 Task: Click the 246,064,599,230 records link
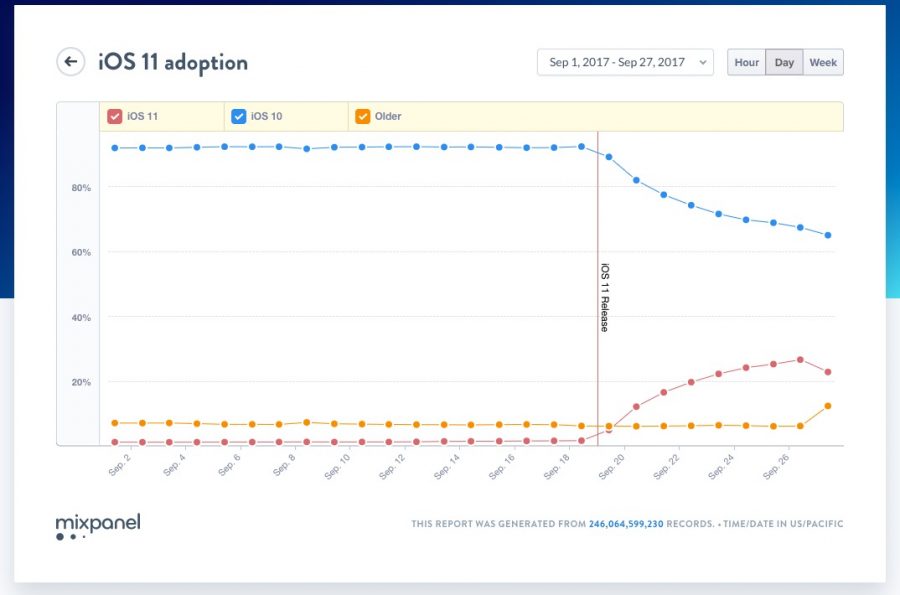pyautogui.click(x=639, y=523)
